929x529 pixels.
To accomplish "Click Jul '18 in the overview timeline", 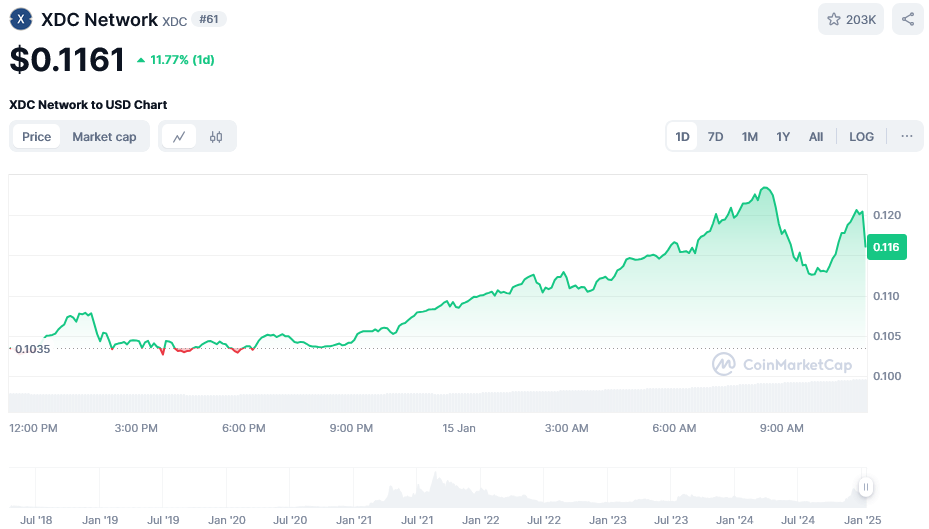I will pyautogui.click(x=36, y=520).
